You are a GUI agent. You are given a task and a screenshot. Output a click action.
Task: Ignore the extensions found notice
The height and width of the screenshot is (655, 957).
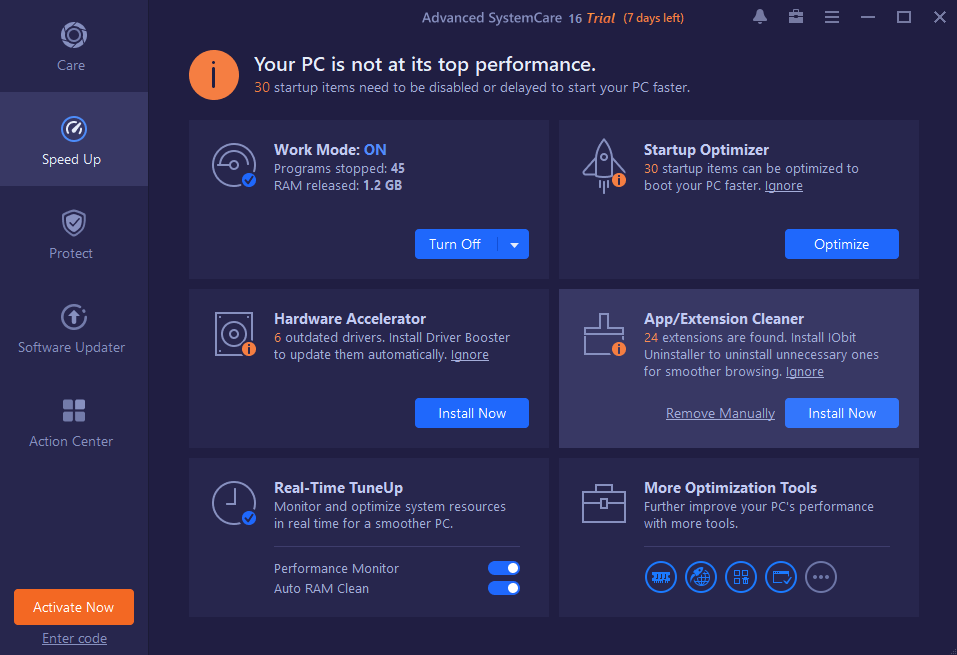click(804, 372)
